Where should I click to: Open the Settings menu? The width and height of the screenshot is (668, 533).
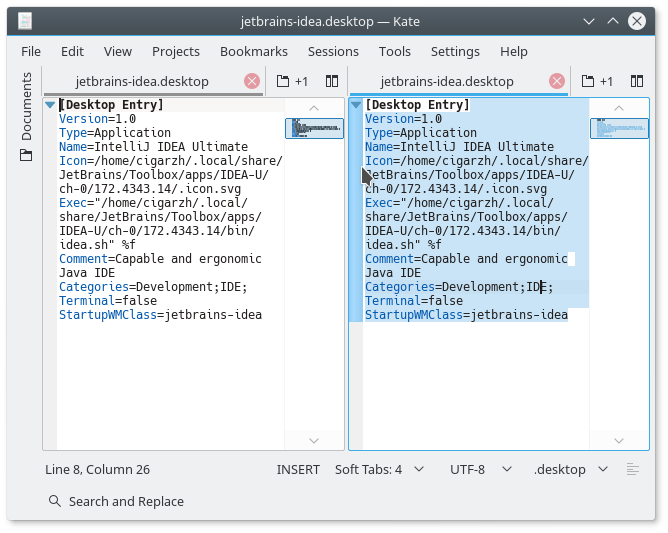click(455, 52)
